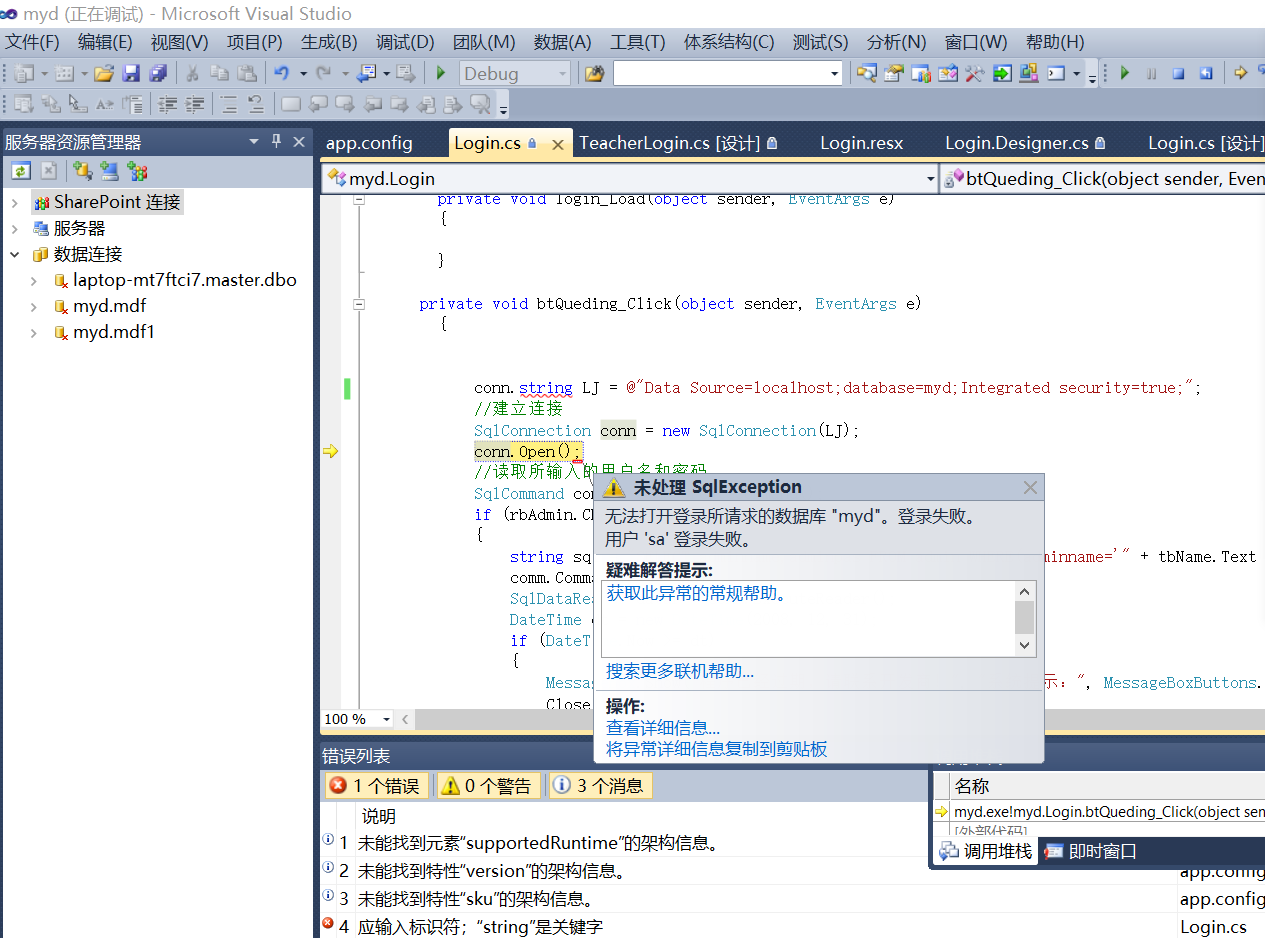
Task: Click the Redo arrow icon
Action: coord(324,73)
